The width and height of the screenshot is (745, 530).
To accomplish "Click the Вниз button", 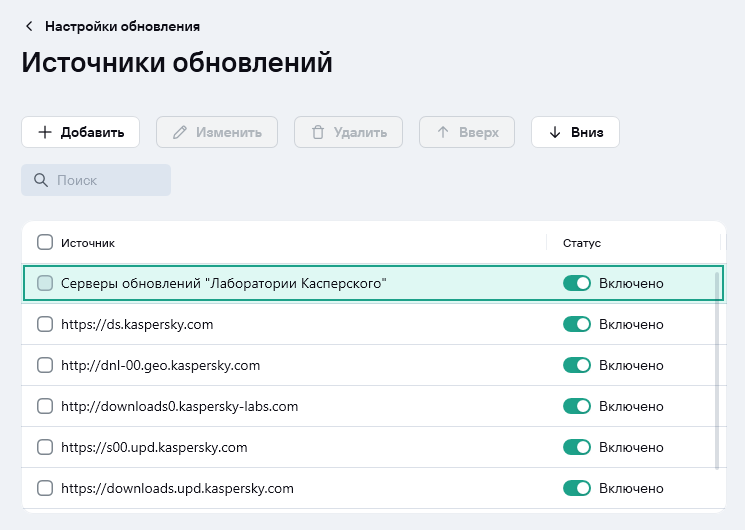I will (x=575, y=132).
